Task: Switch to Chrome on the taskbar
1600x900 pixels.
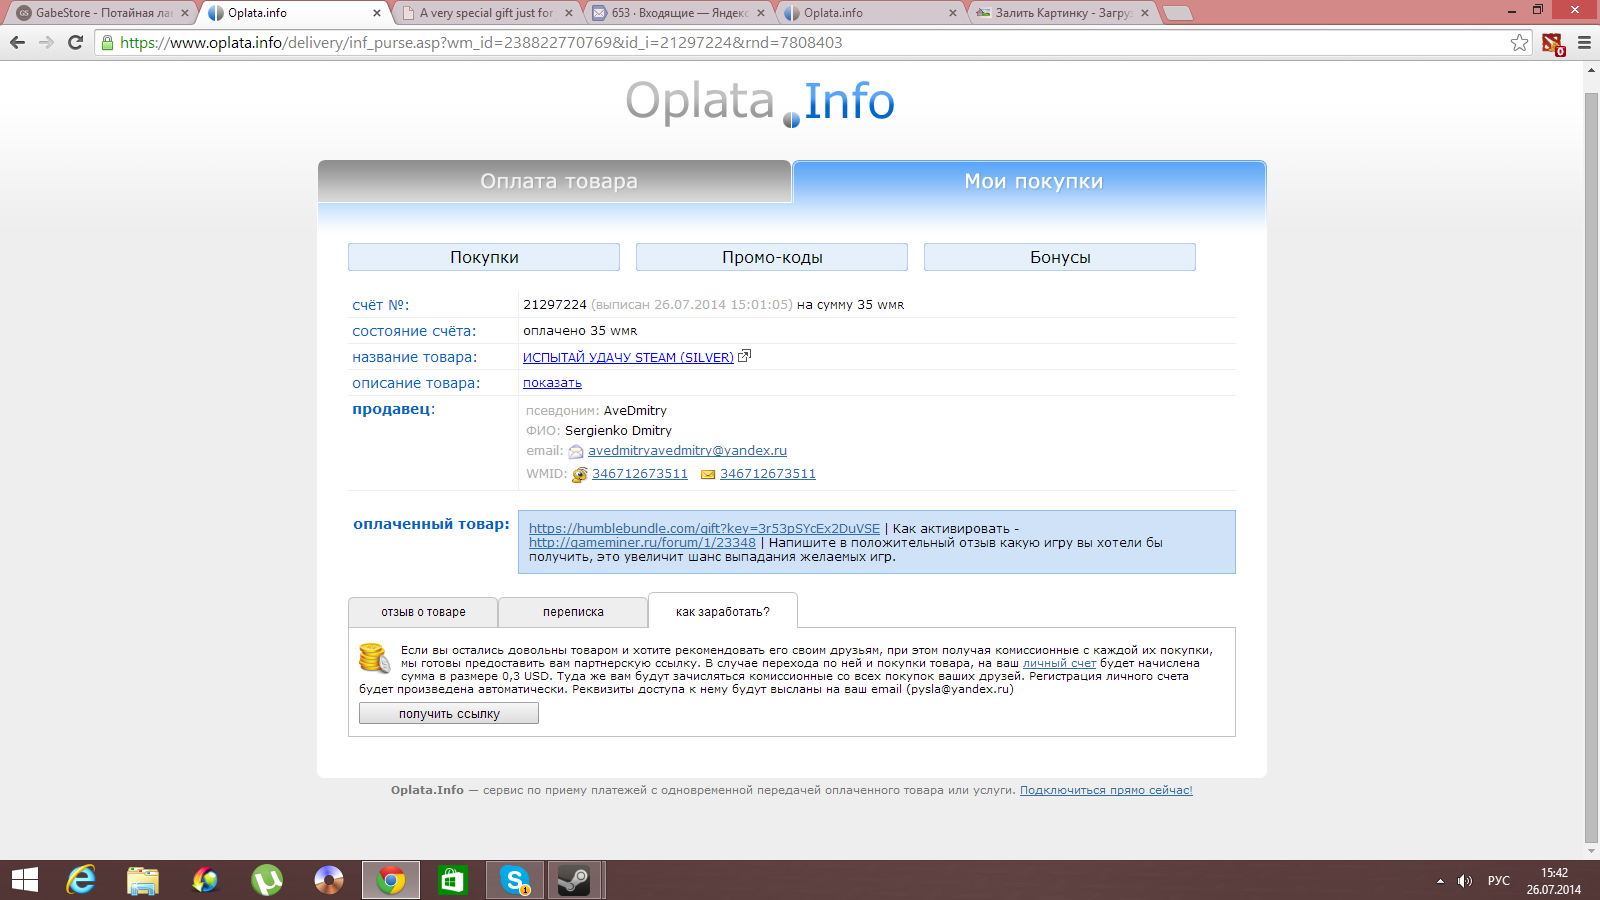Action: click(x=391, y=880)
